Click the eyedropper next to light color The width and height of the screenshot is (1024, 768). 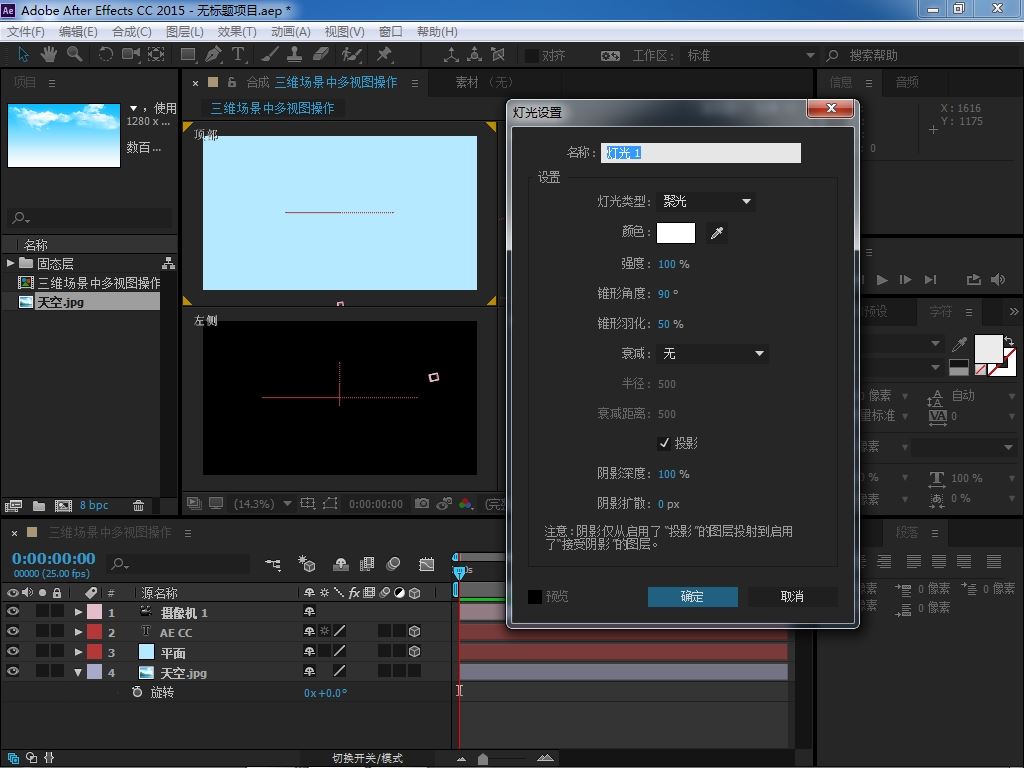[716, 233]
